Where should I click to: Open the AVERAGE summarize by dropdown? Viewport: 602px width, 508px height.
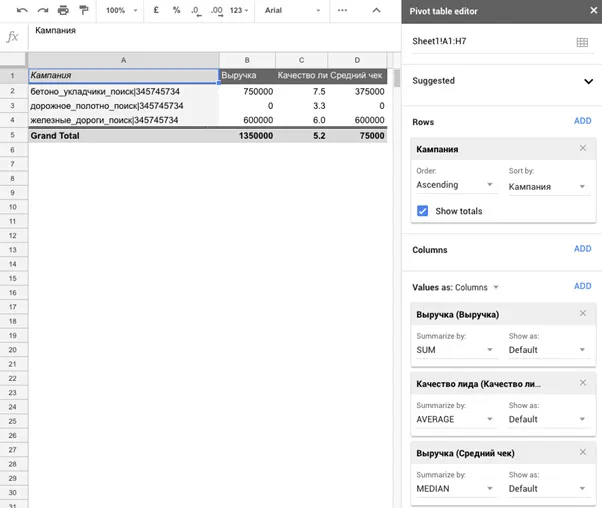pyautogui.click(x=455, y=419)
